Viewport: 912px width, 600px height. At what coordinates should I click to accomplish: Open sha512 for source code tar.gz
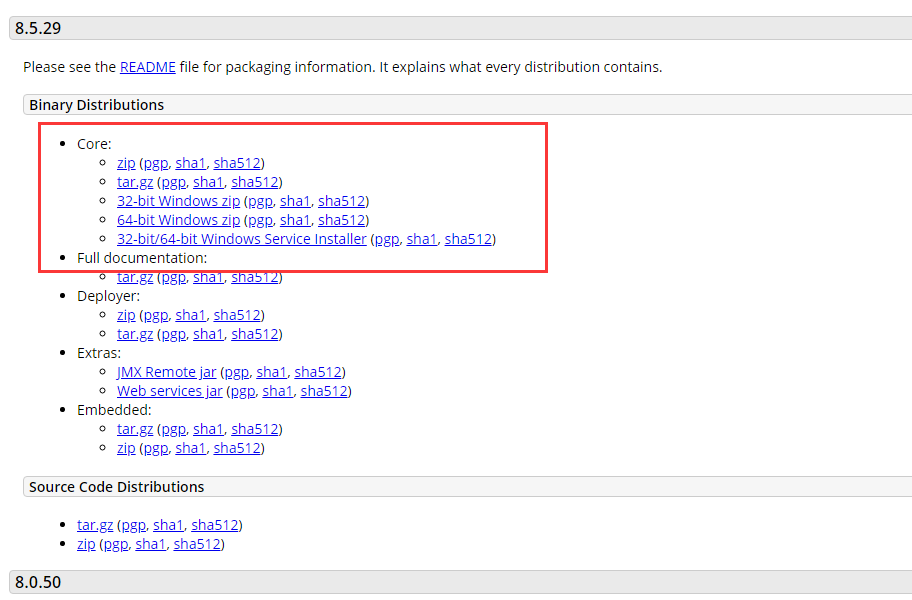pos(215,525)
